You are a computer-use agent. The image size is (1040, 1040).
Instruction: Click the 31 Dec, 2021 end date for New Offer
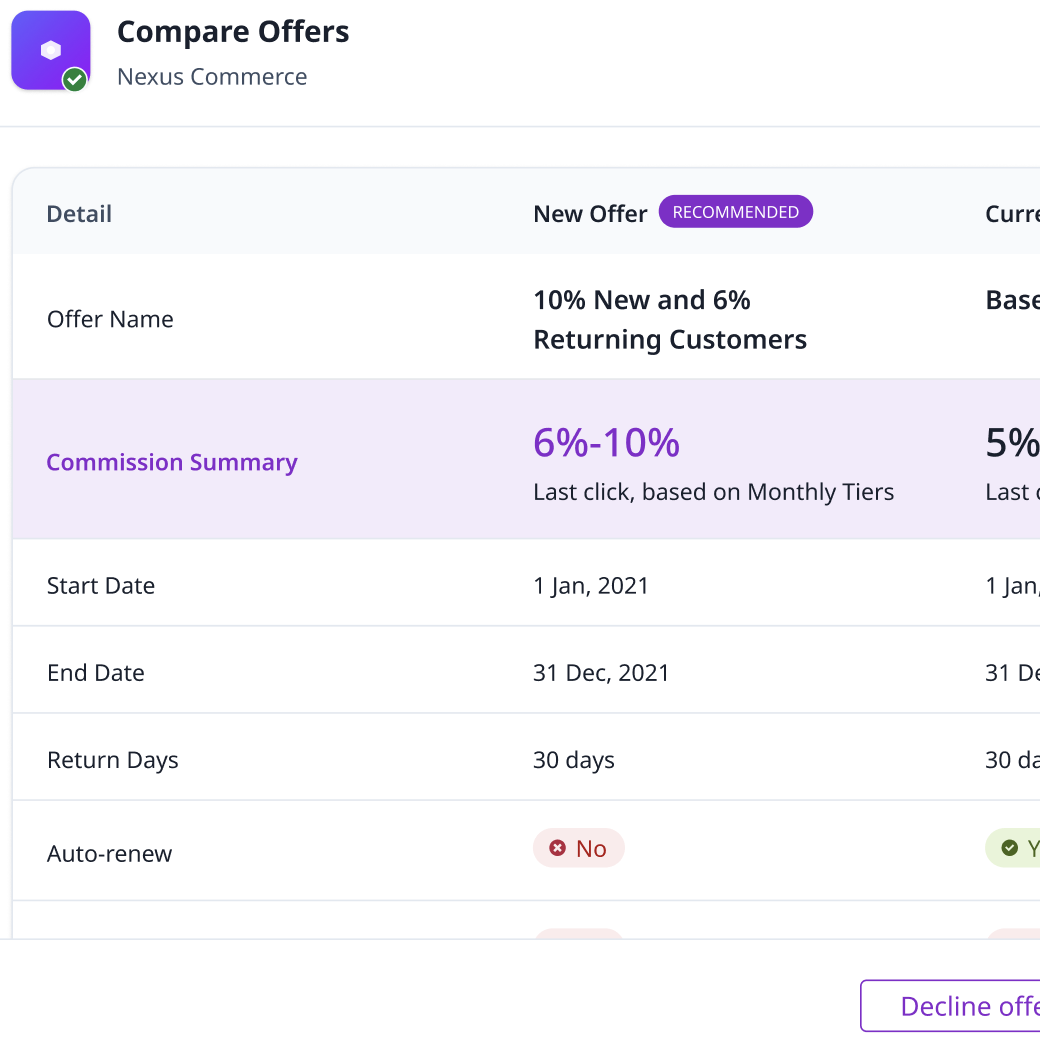(x=601, y=672)
